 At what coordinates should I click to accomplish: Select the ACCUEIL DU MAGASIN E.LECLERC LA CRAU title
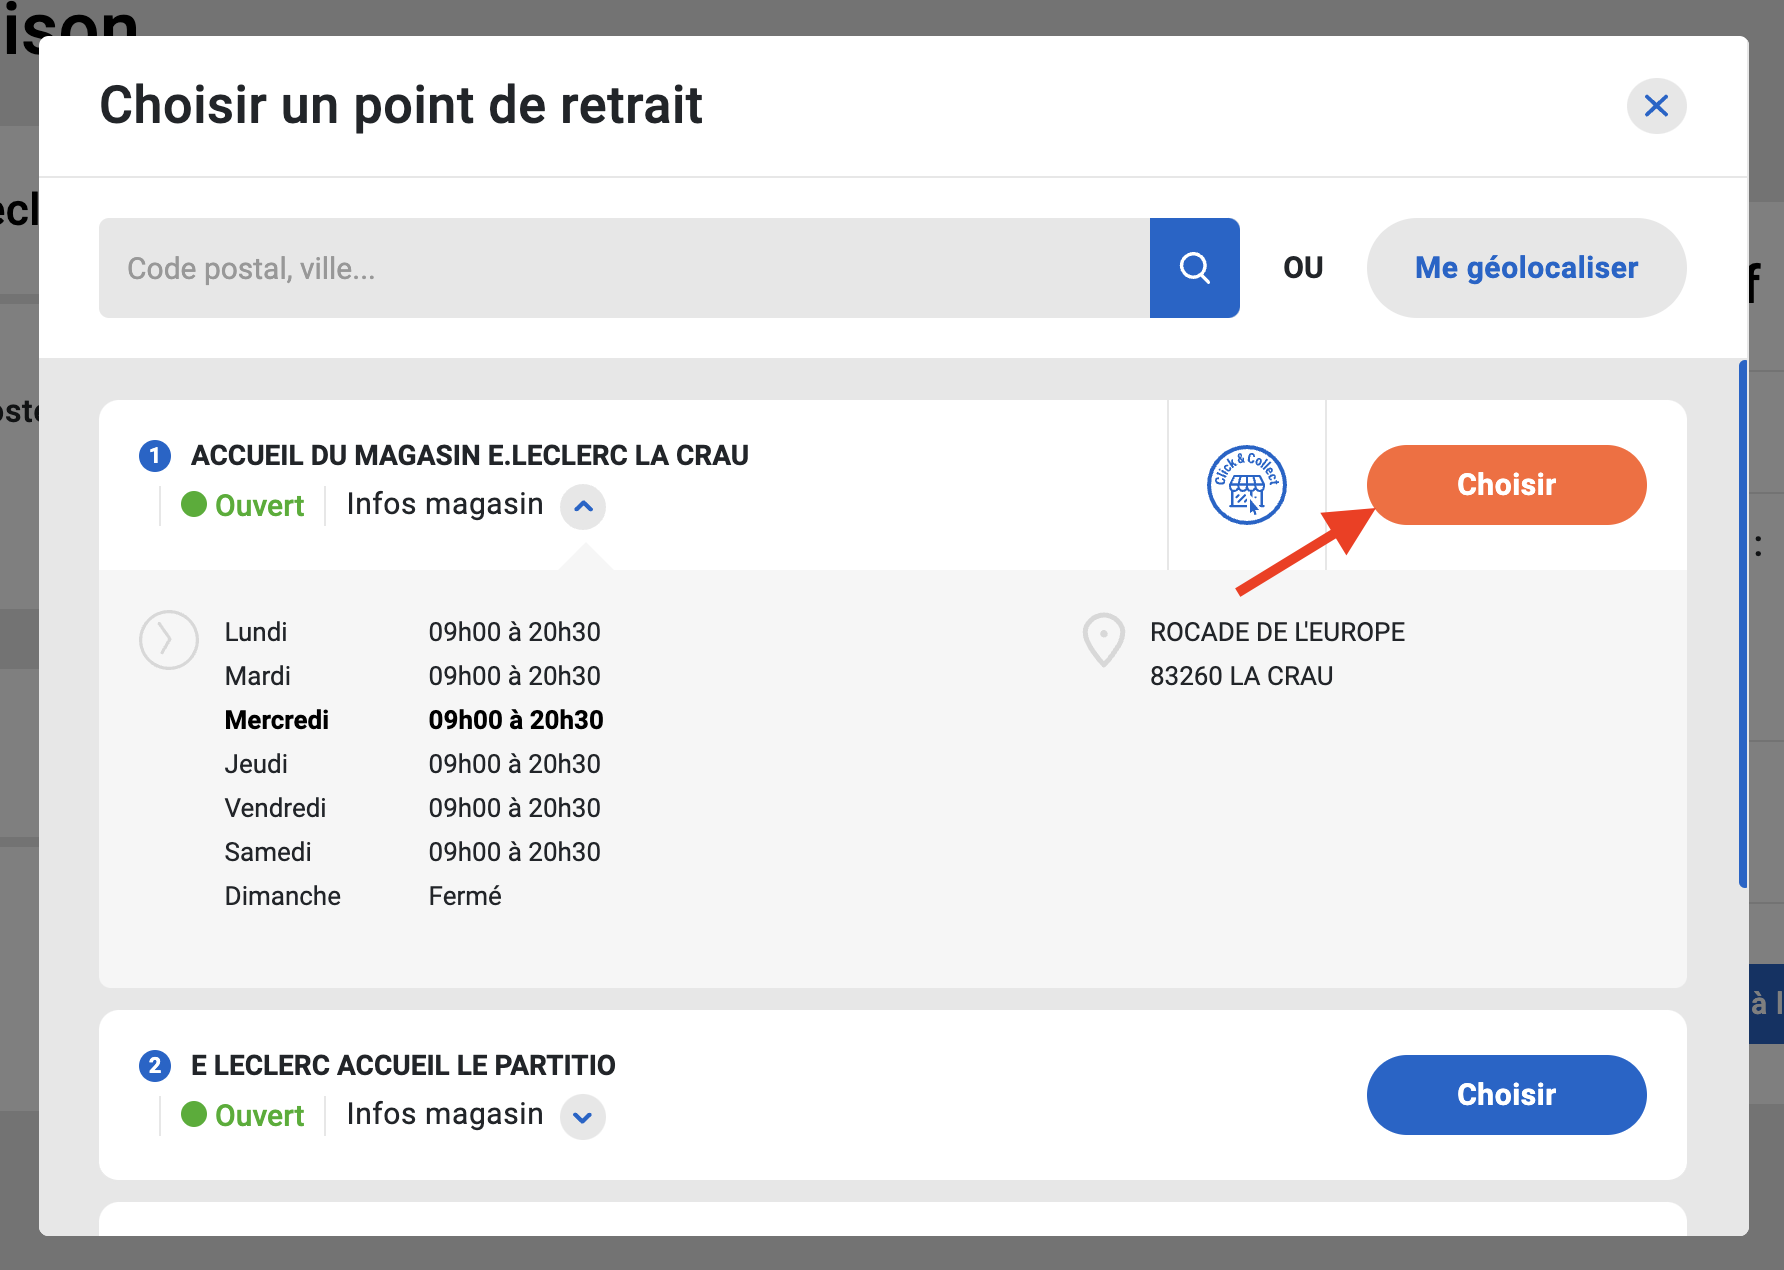tap(470, 456)
